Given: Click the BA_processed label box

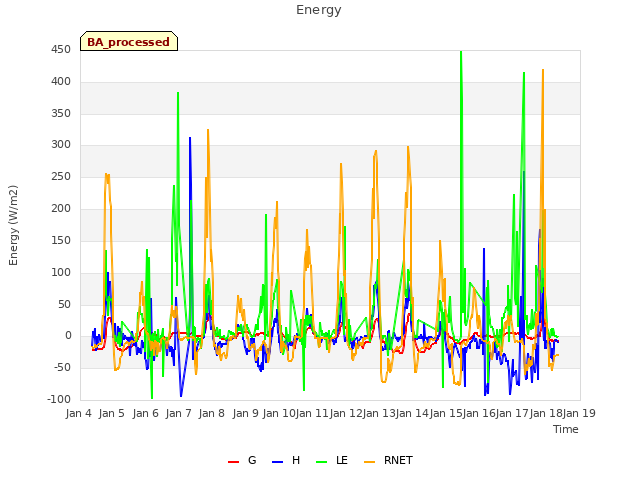Looking at the screenshot, I should pyautogui.click(x=129, y=41).
